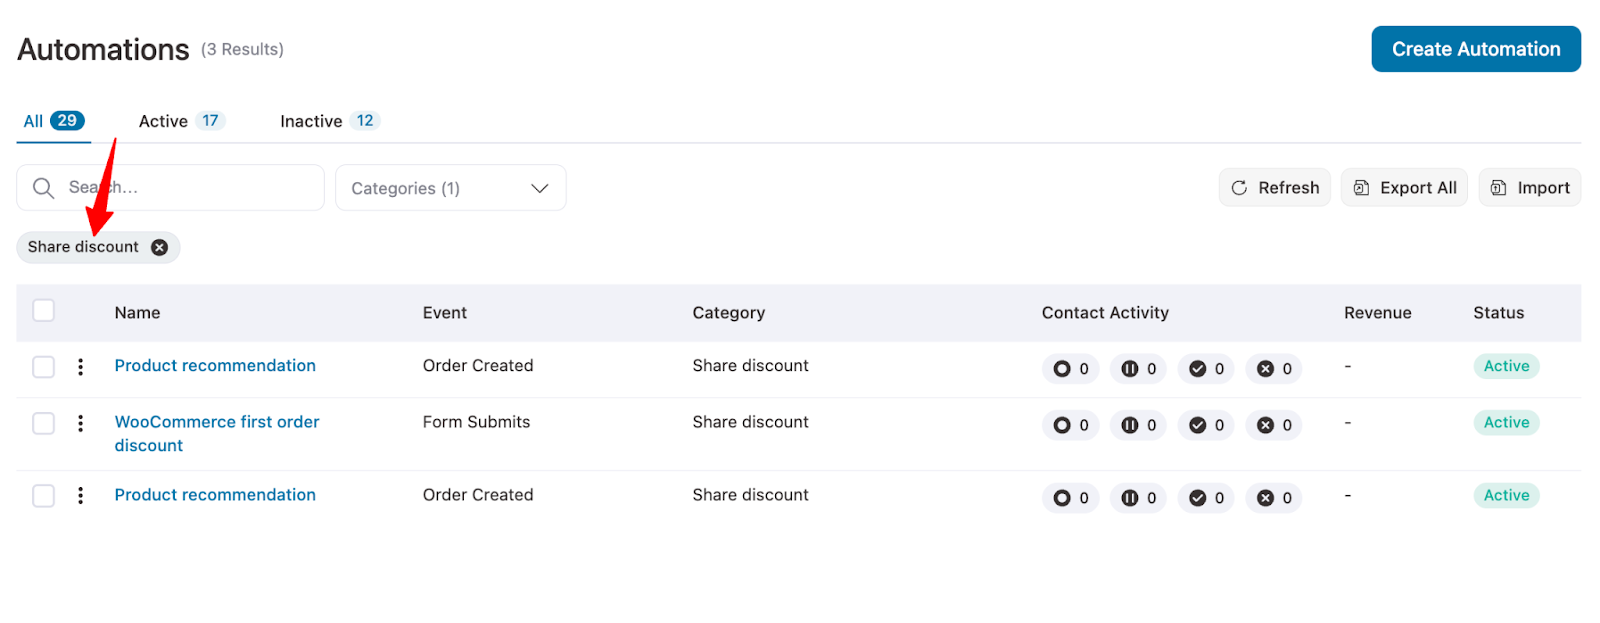The height and width of the screenshot is (623, 1600).
Task: Click completed checkmark icon in first row
Action: tap(1197, 369)
